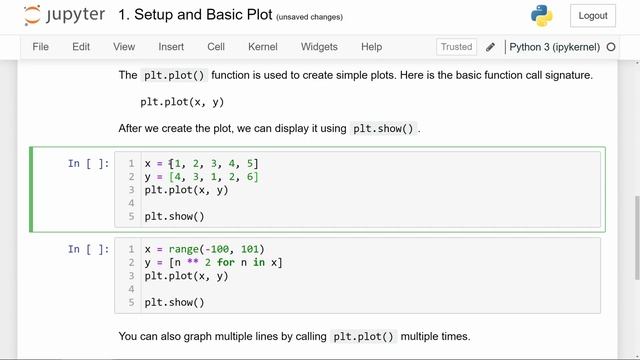This screenshot has height=360, width=640.
Task: Click the list comprehension line in second cell
Action: [x=213, y=262]
